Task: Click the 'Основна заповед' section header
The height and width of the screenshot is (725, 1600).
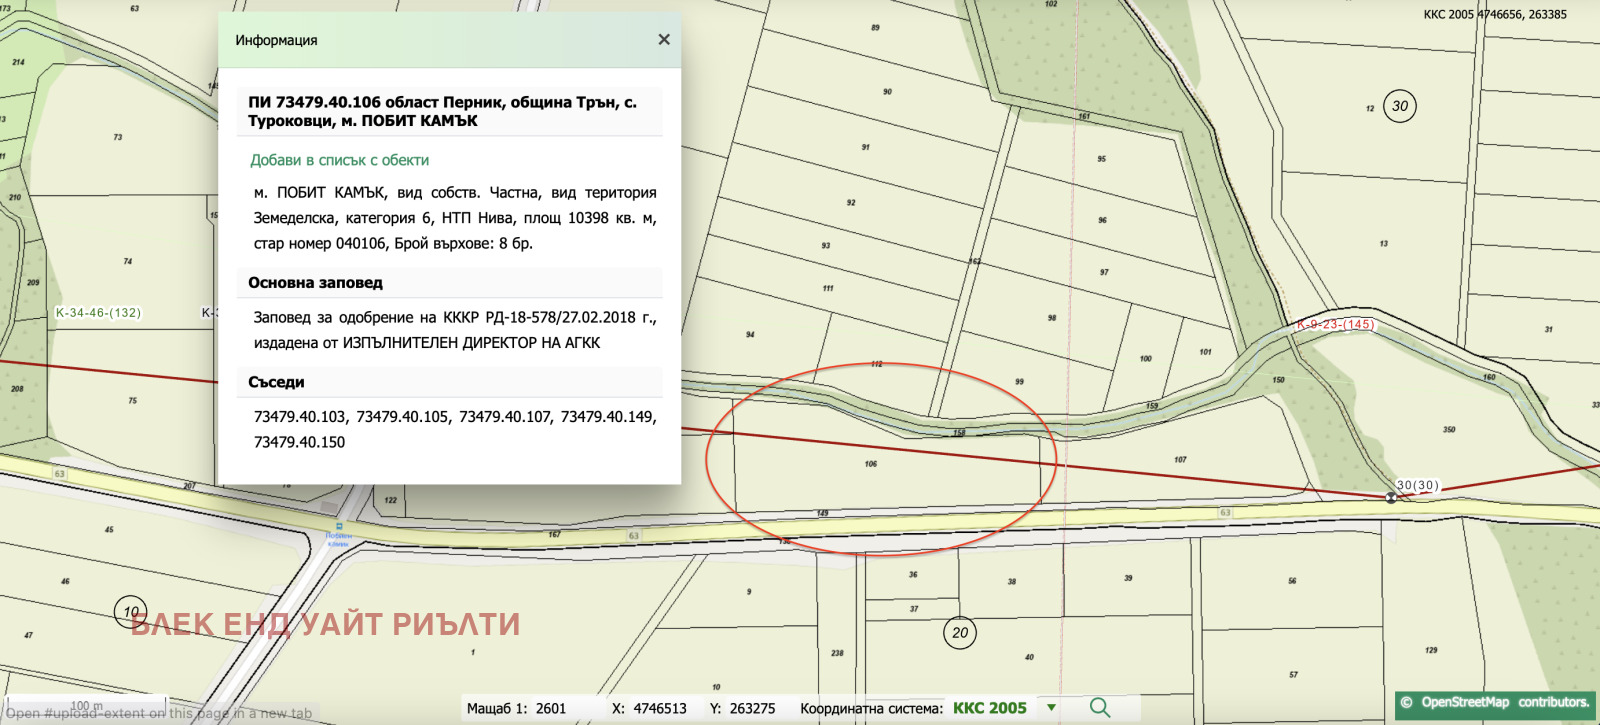Action: click(x=315, y=283)
